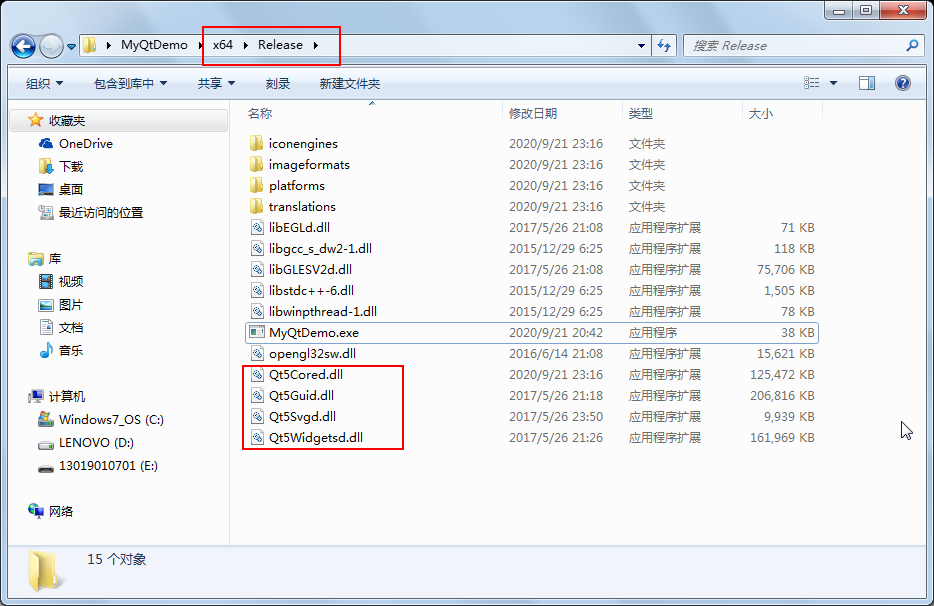Image resolution: width=934 pixels, height=606 pixels.
Task: Toggle the preview pane
Action: 866,83
